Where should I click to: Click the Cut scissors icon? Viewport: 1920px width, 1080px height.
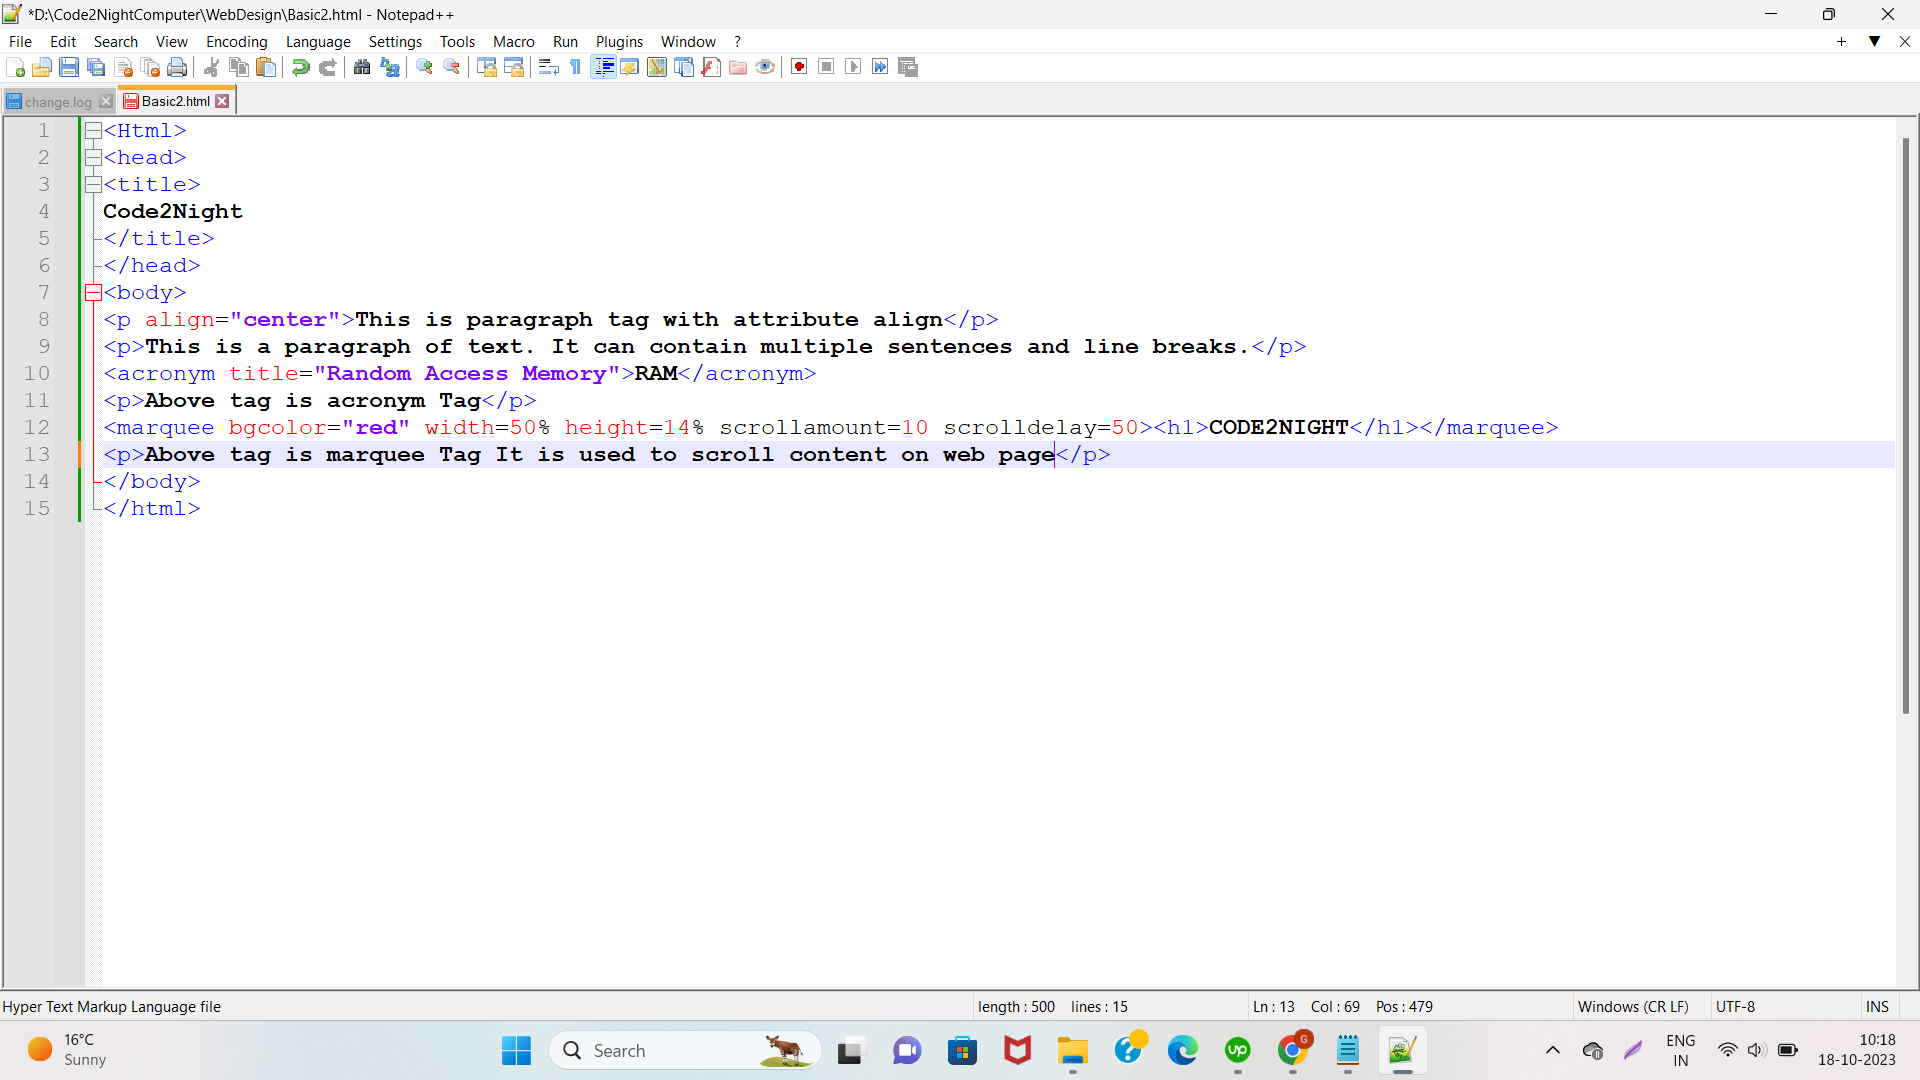[x=212, y=67]
